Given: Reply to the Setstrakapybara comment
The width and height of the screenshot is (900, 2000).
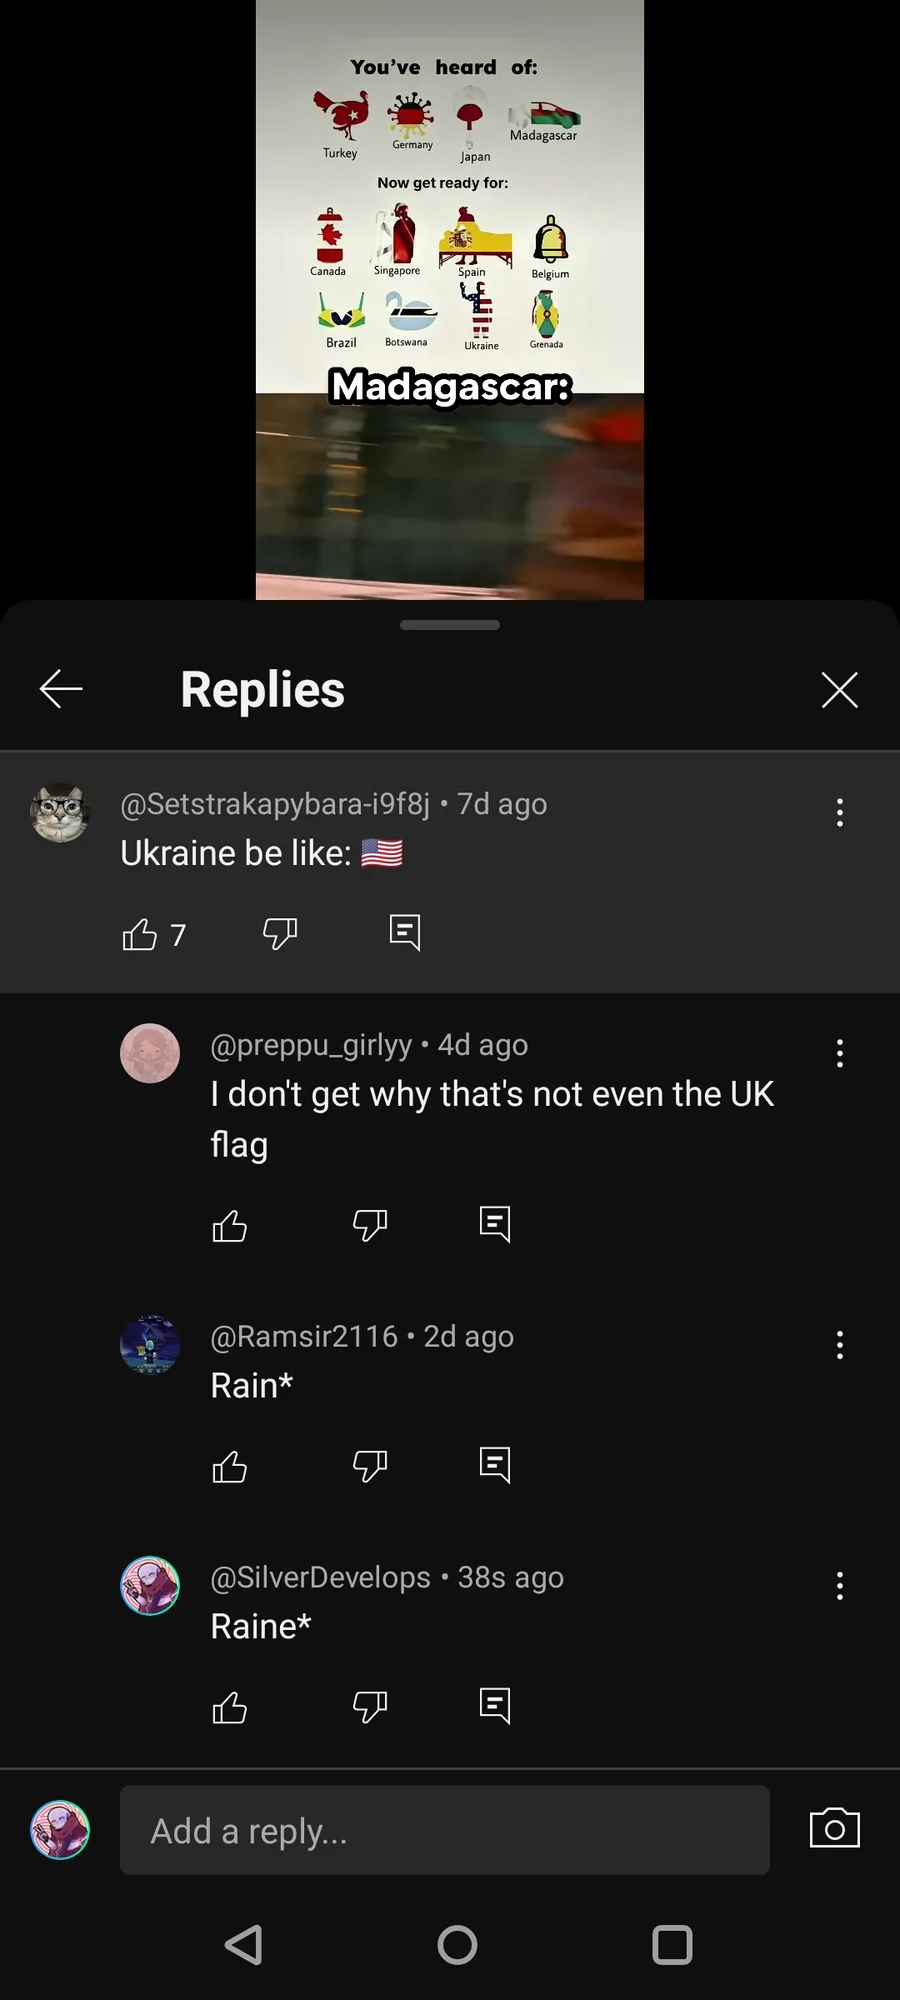Looking at the screenshot, I should click(x=405, y=933).
